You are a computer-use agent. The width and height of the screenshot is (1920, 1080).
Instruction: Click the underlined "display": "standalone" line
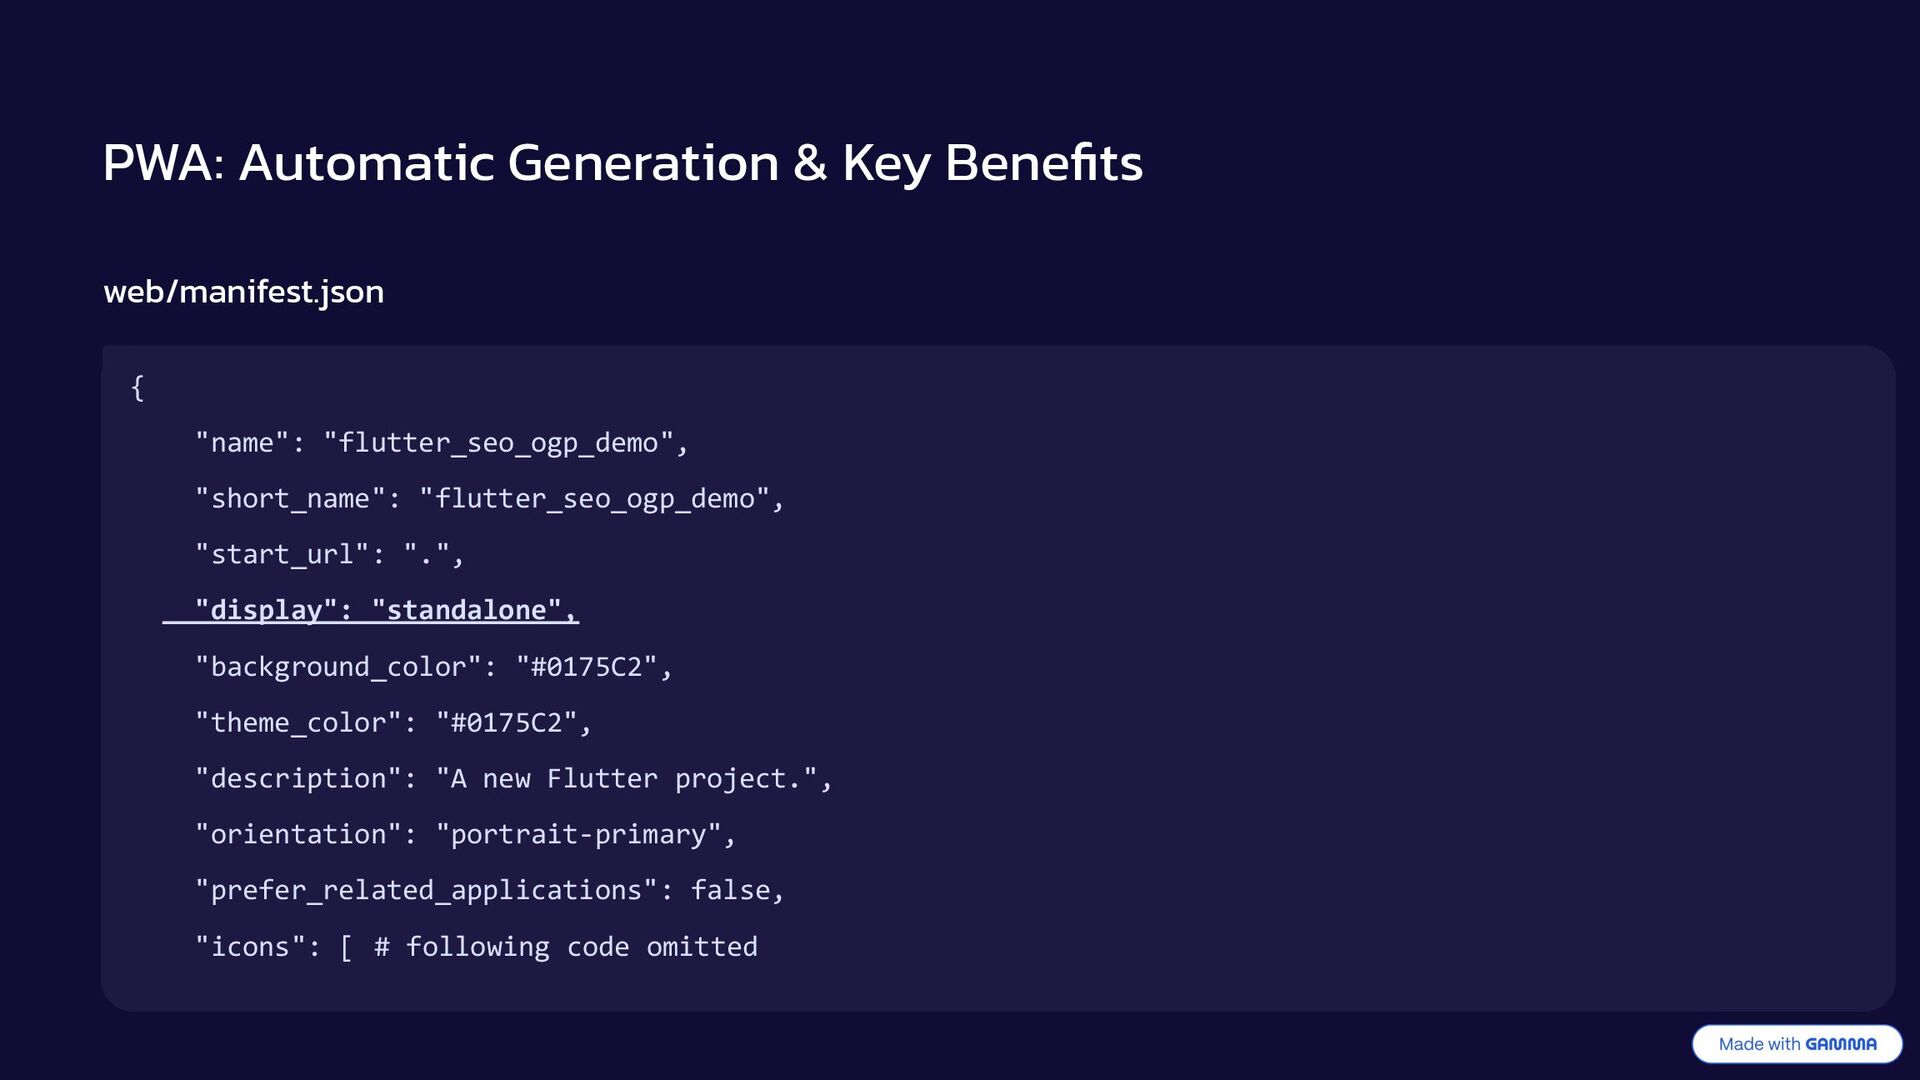click(x=371, y=610)
